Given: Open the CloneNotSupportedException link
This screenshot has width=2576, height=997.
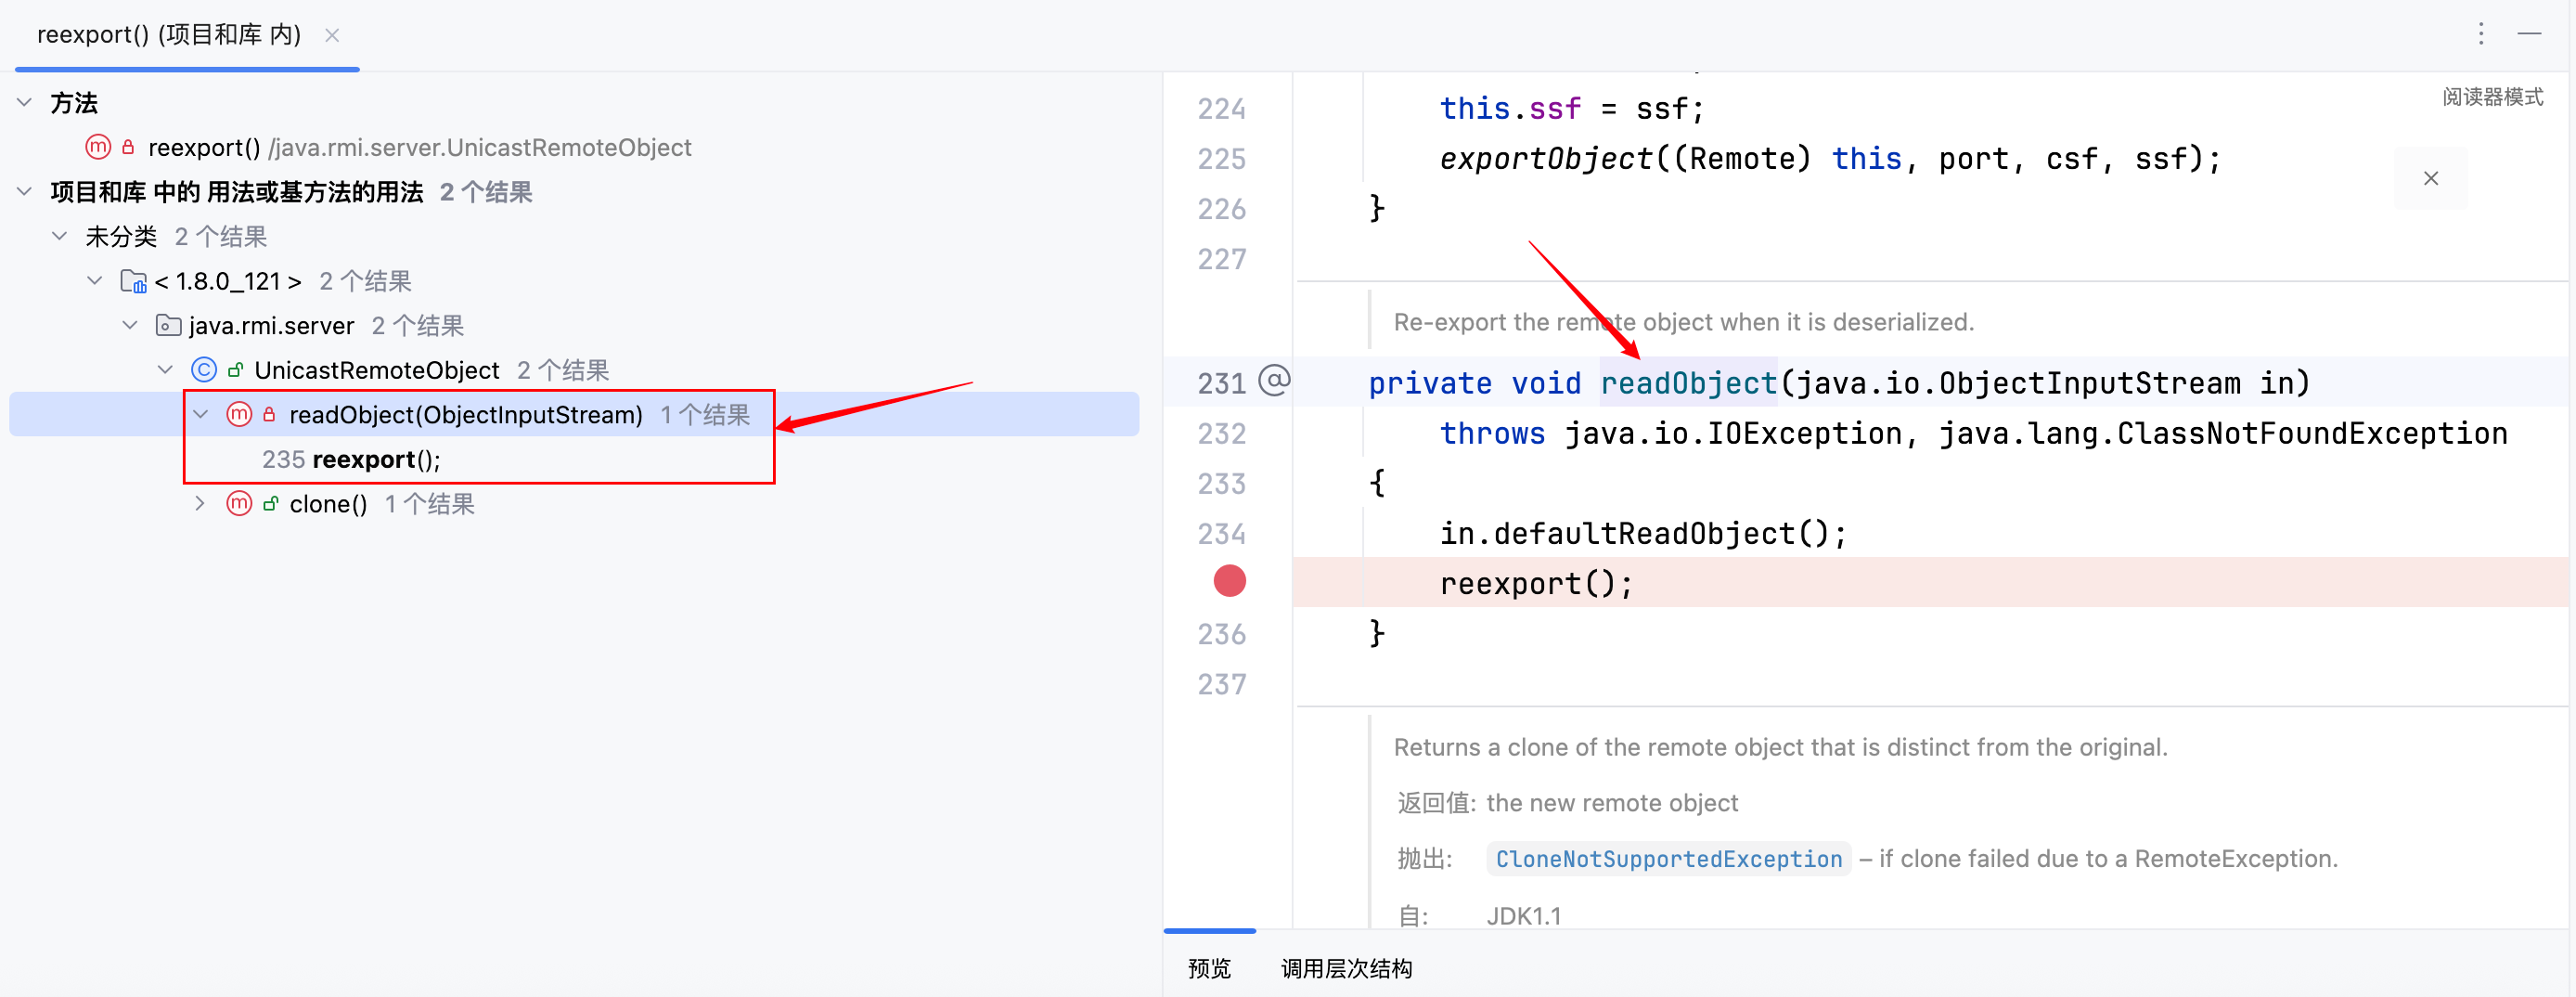Looking at the screenshot, I should click(1668, 859).
